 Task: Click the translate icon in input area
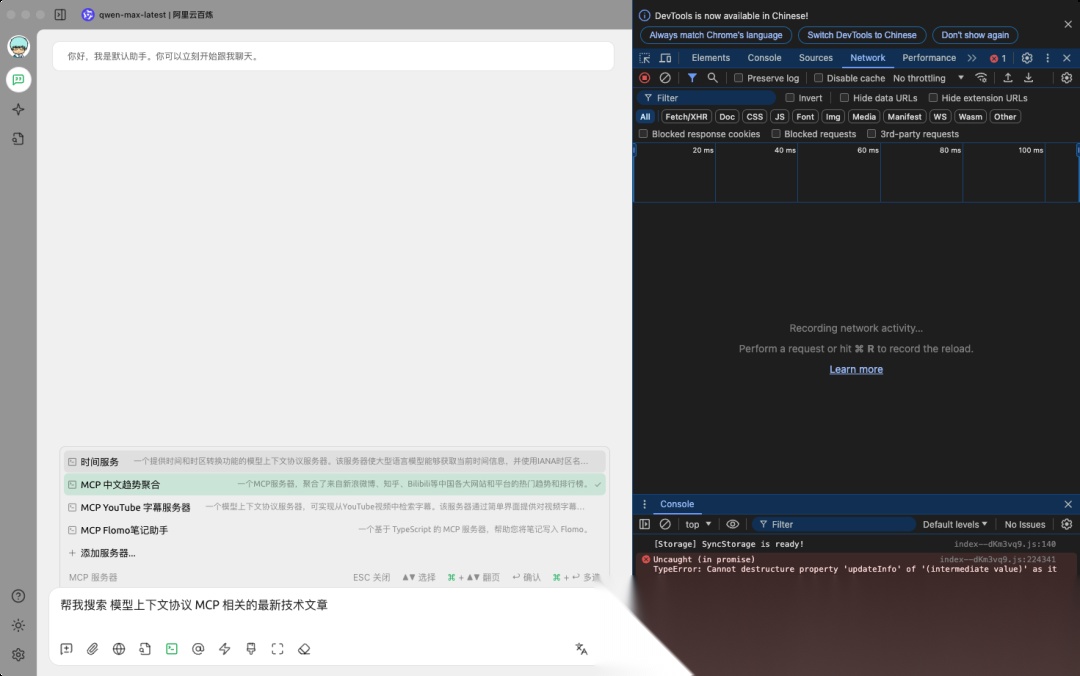pyautogui.click(x=581, y=649)
